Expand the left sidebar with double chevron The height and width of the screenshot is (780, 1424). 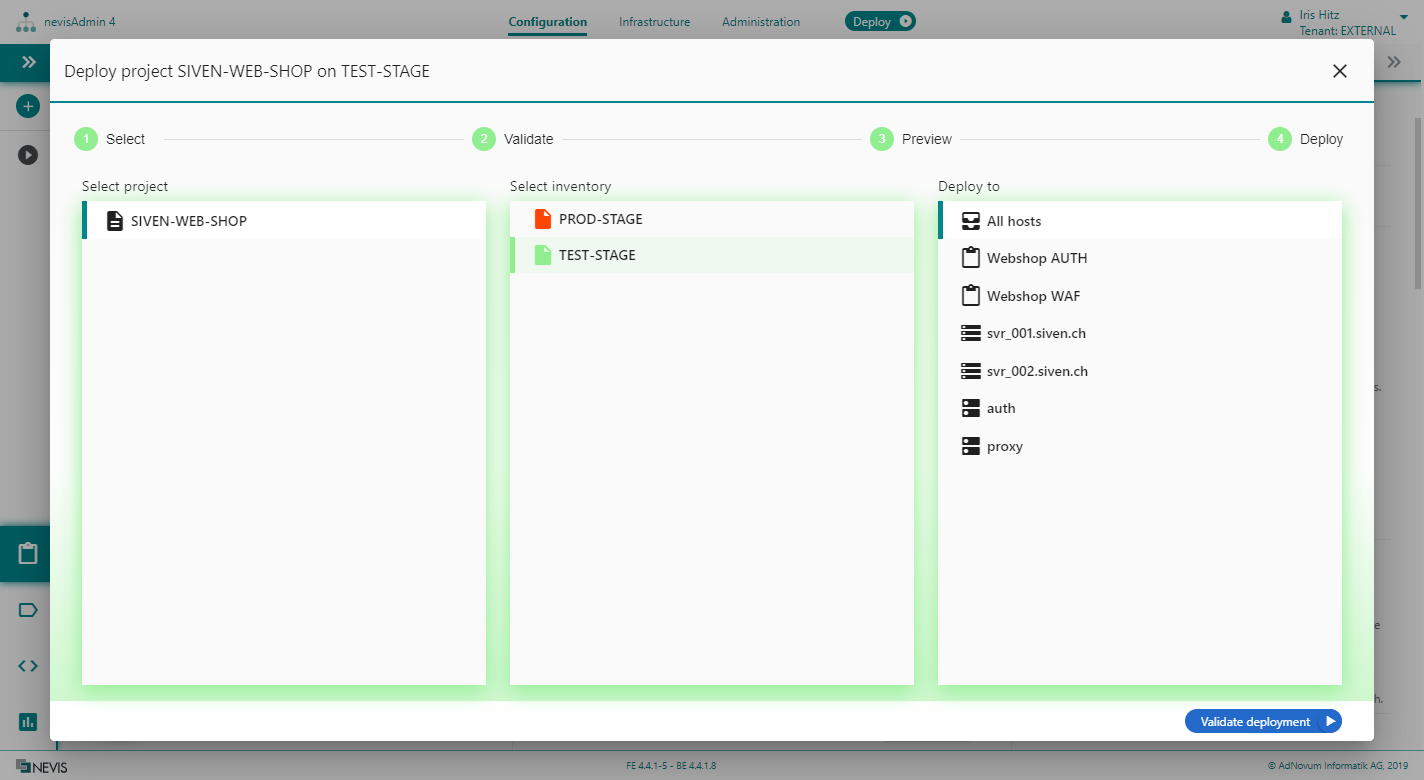[x=28, y=62]
